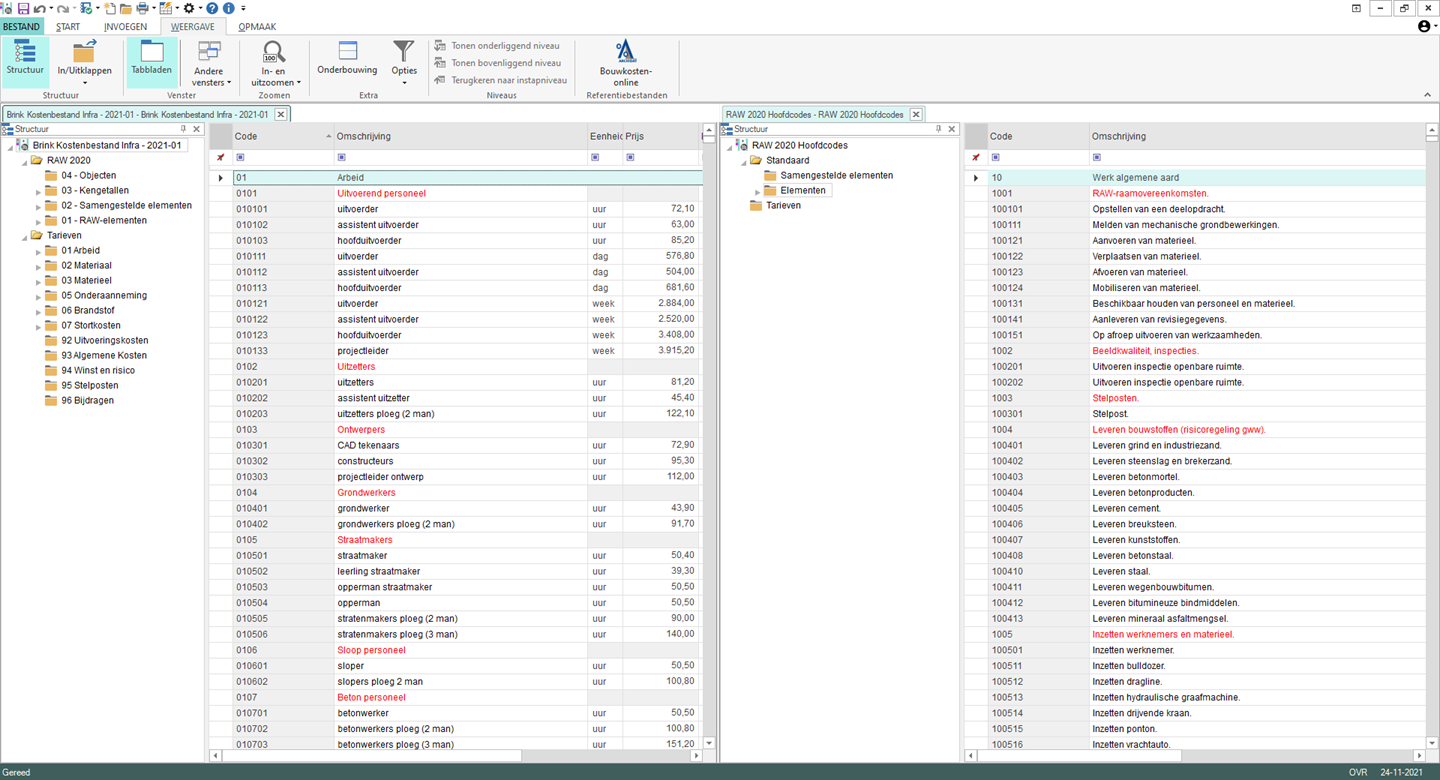This screenshot has height=780, width=1440.
Task: Click Terugkeren naar instapniveau
Action: click(501, 80)
